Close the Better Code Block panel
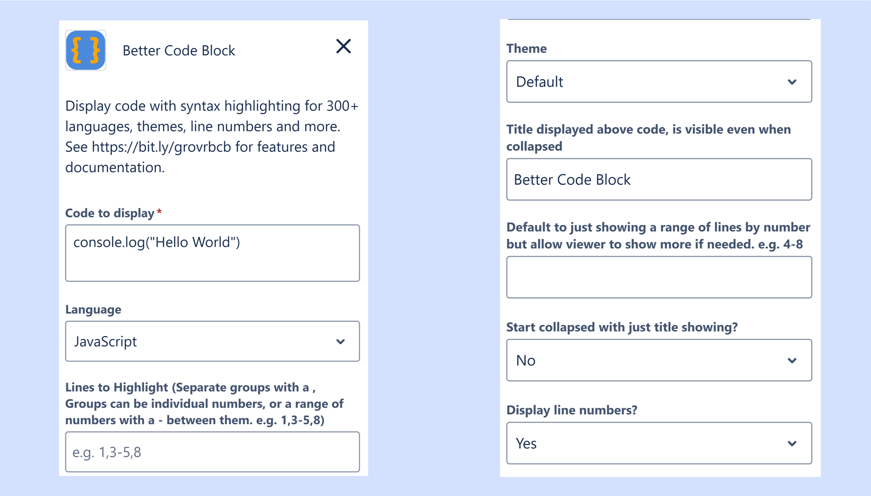This screenshot has width=871, height=496. (343, 46)
